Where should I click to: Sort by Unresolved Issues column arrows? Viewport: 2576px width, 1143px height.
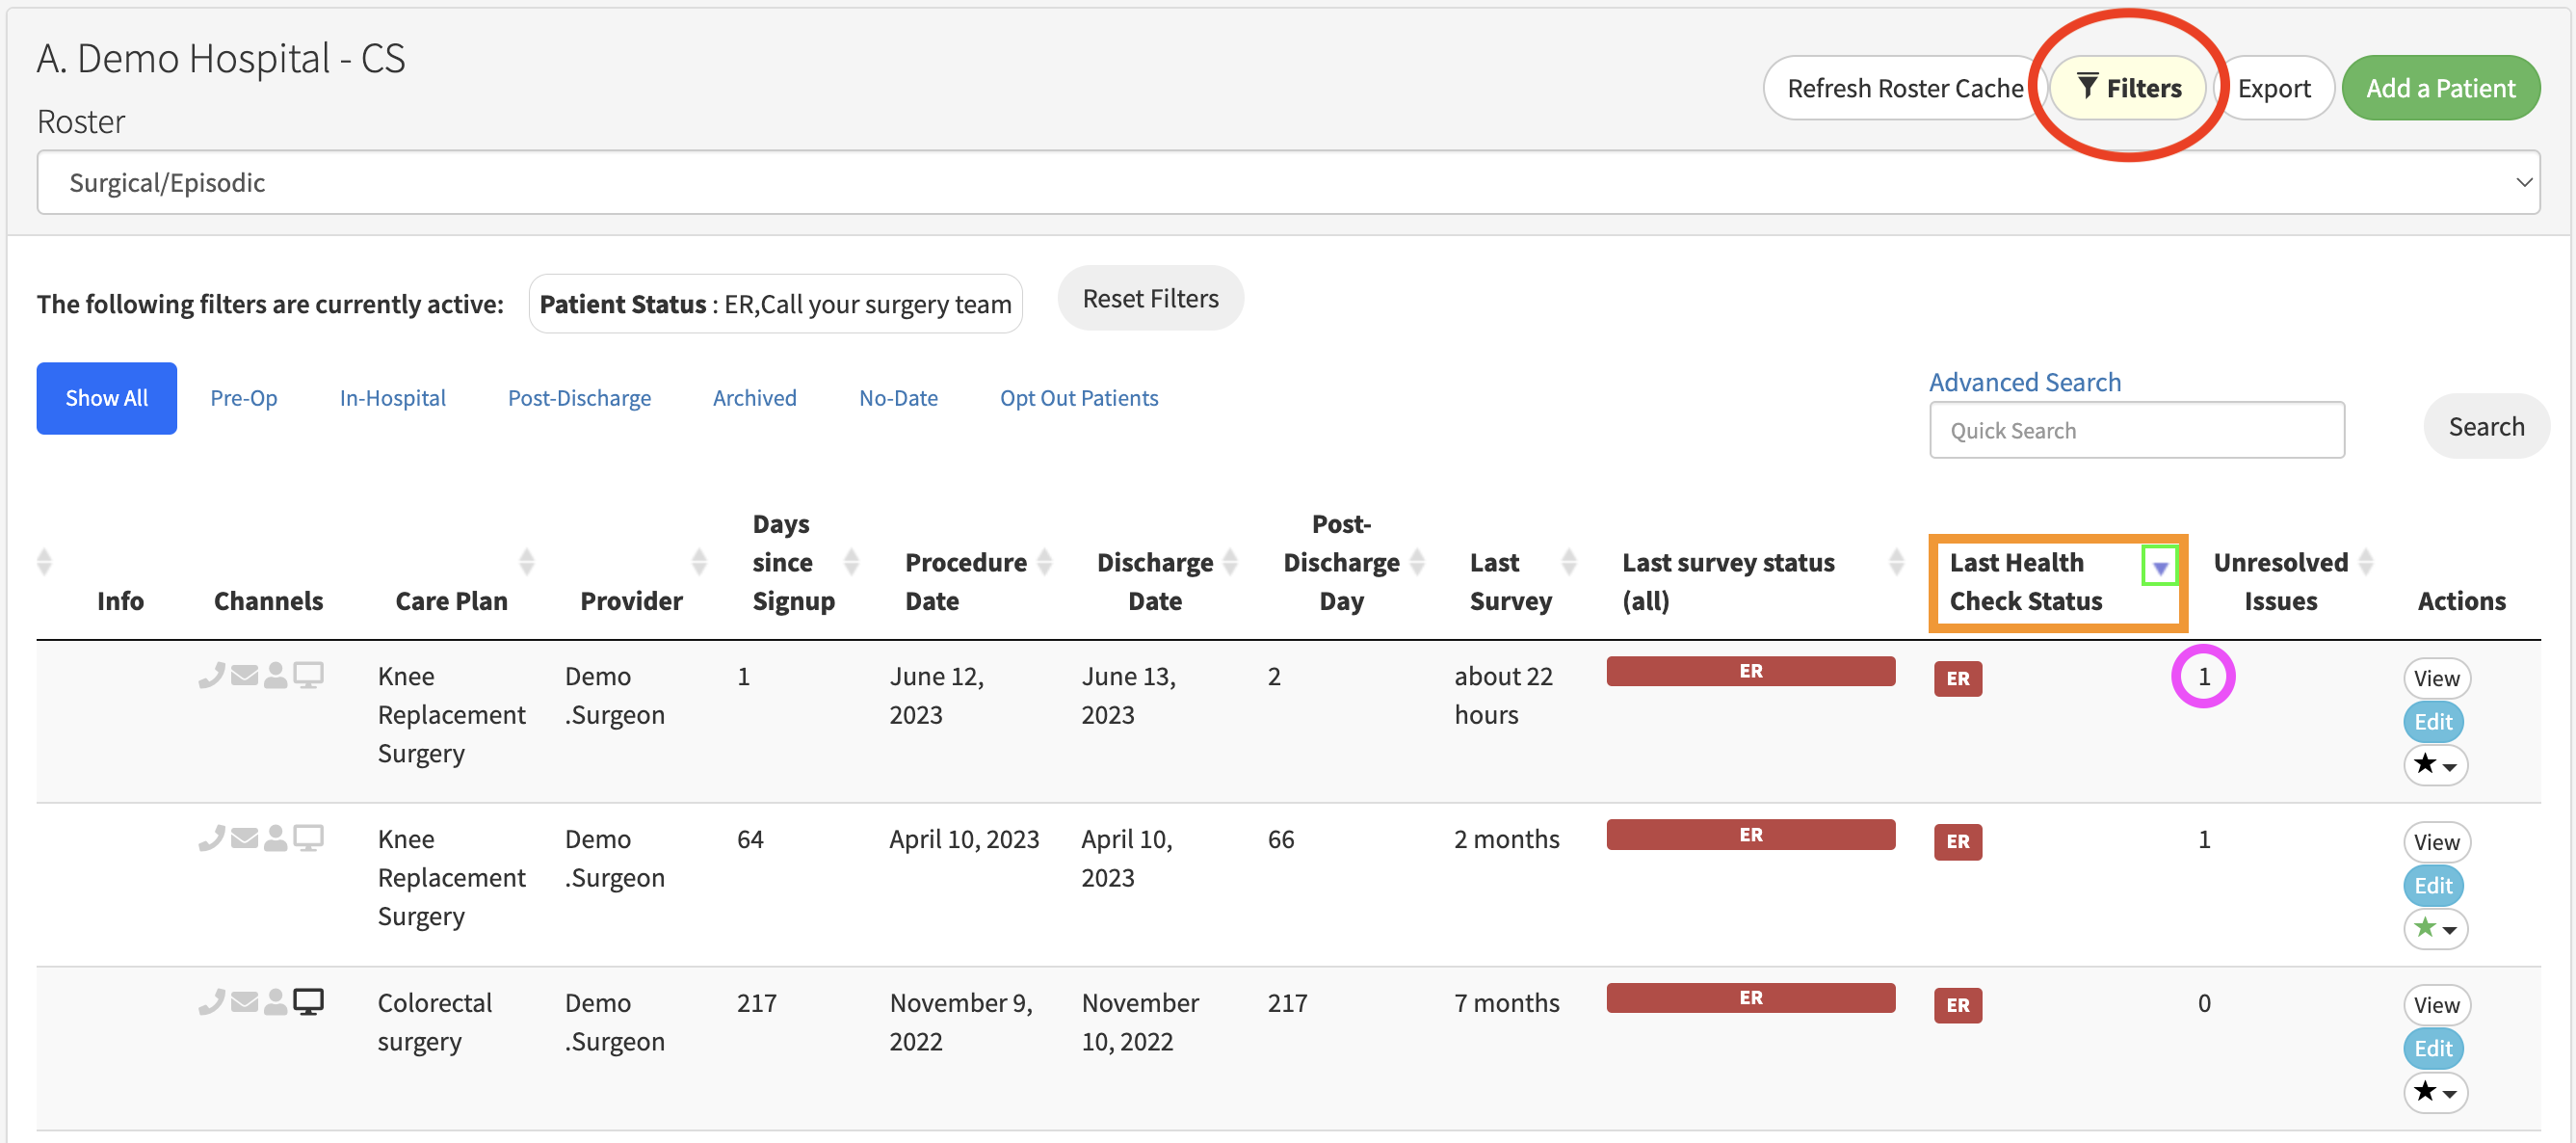pyautogui.click(x=2365, y=562)
